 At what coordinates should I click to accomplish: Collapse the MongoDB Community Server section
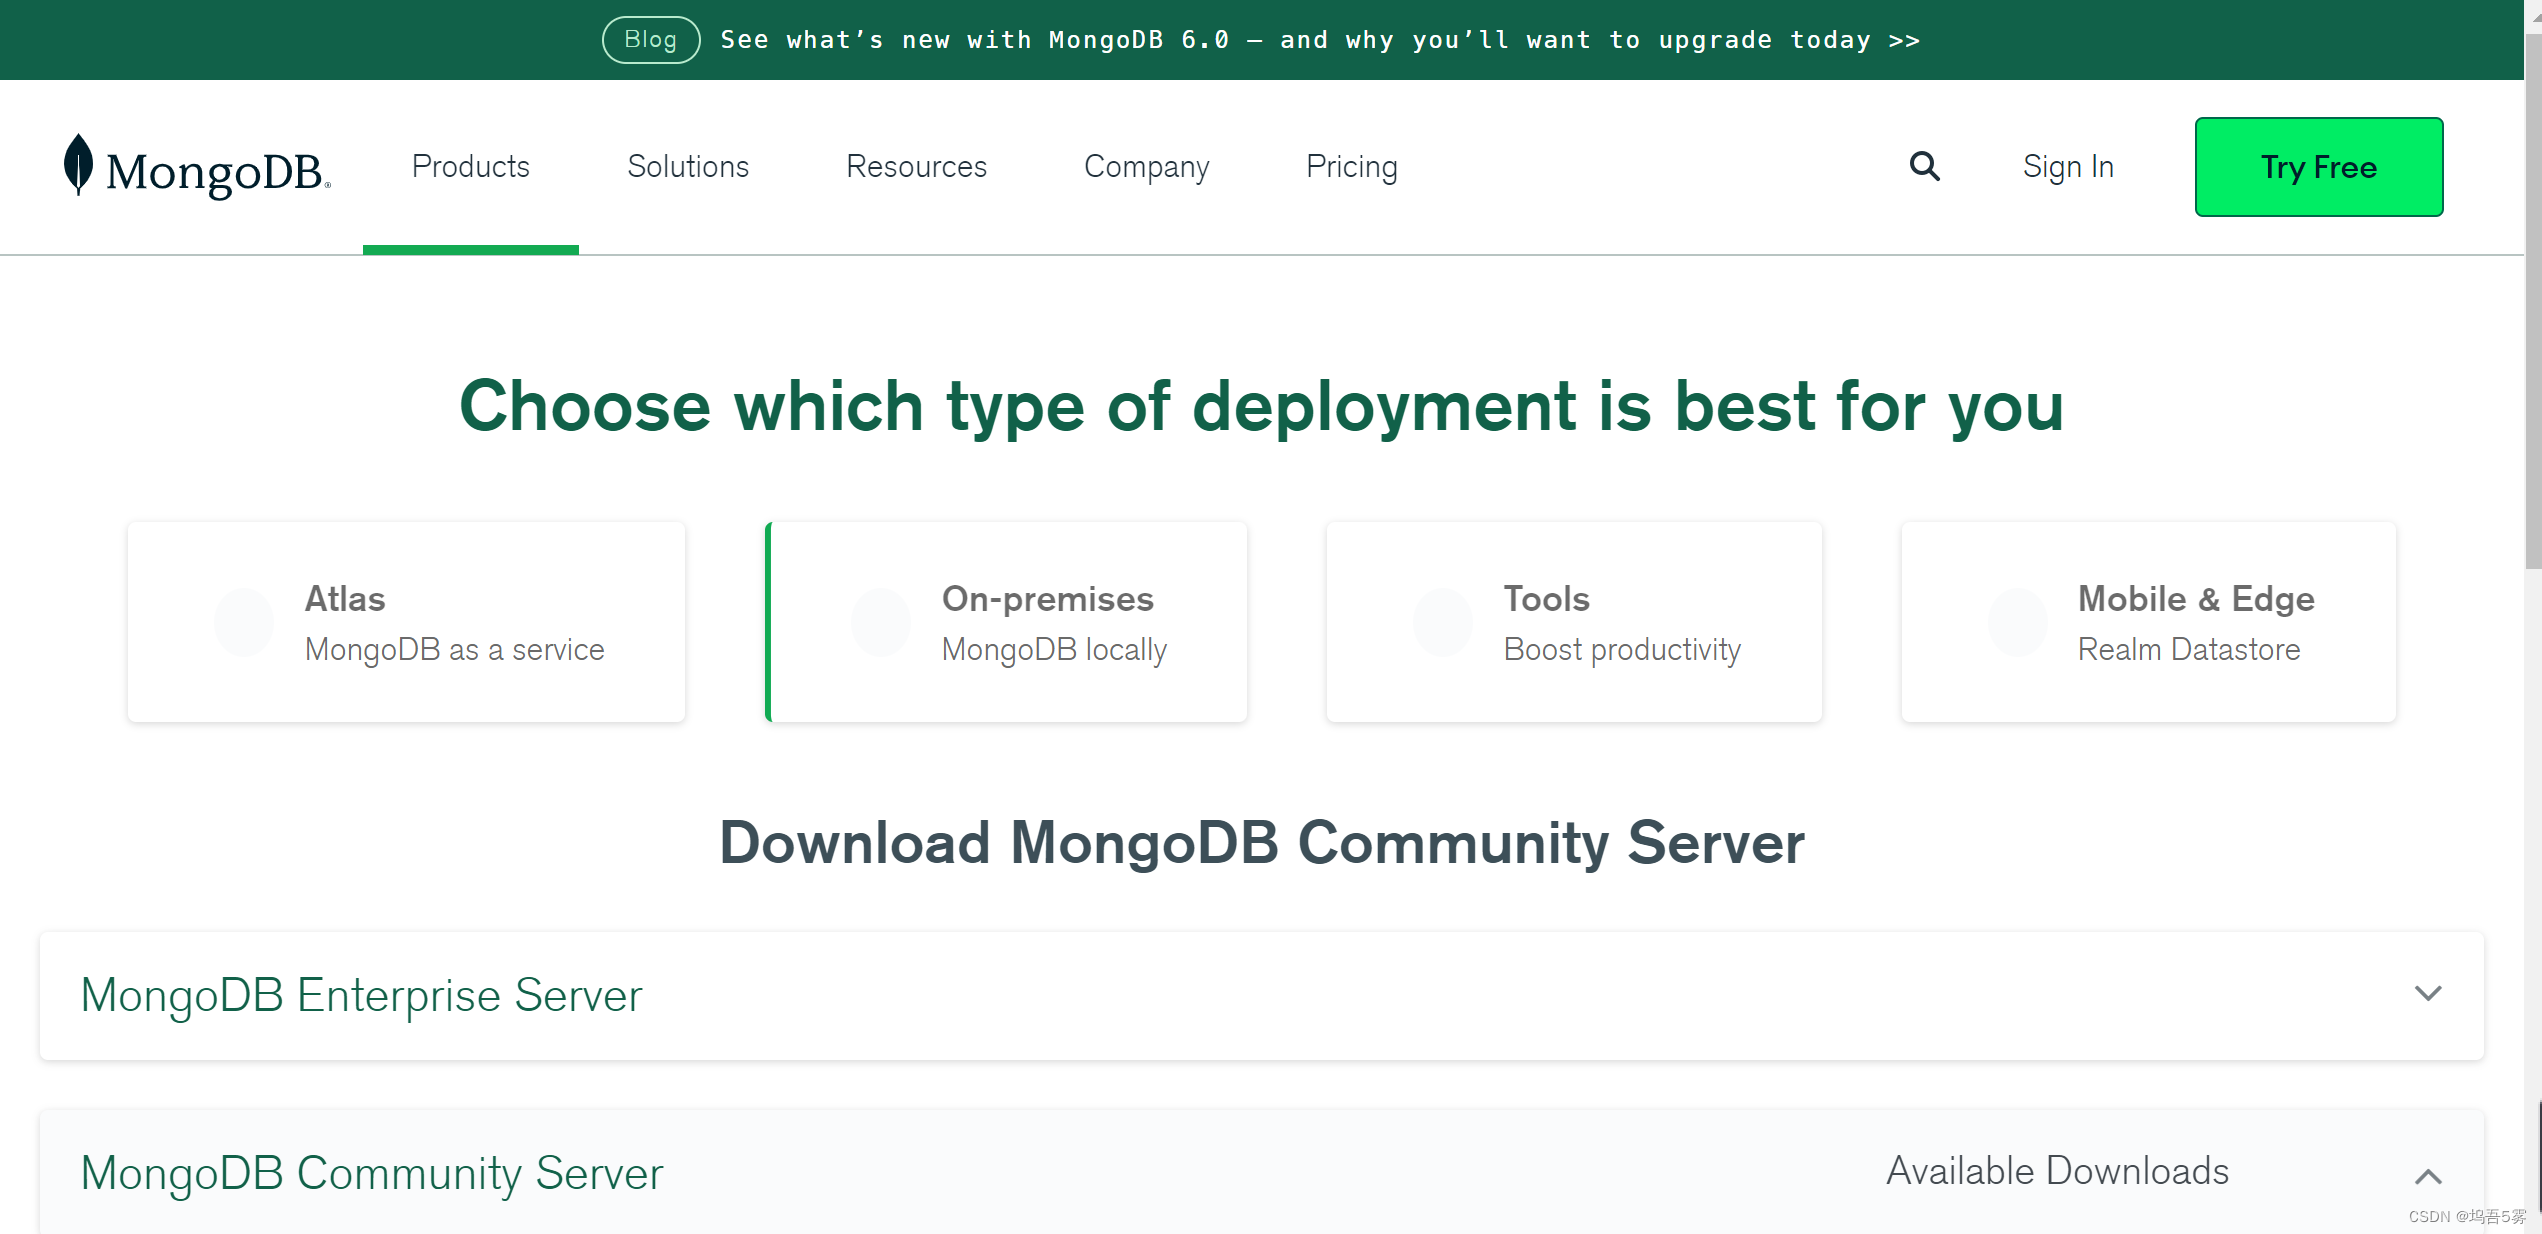point(2427,1176)
